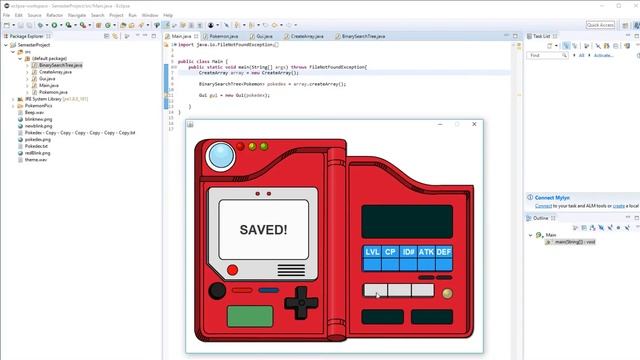Collapse the SemesterProject tree node
This screenshot has height=360, width=640.
(6, 45)
